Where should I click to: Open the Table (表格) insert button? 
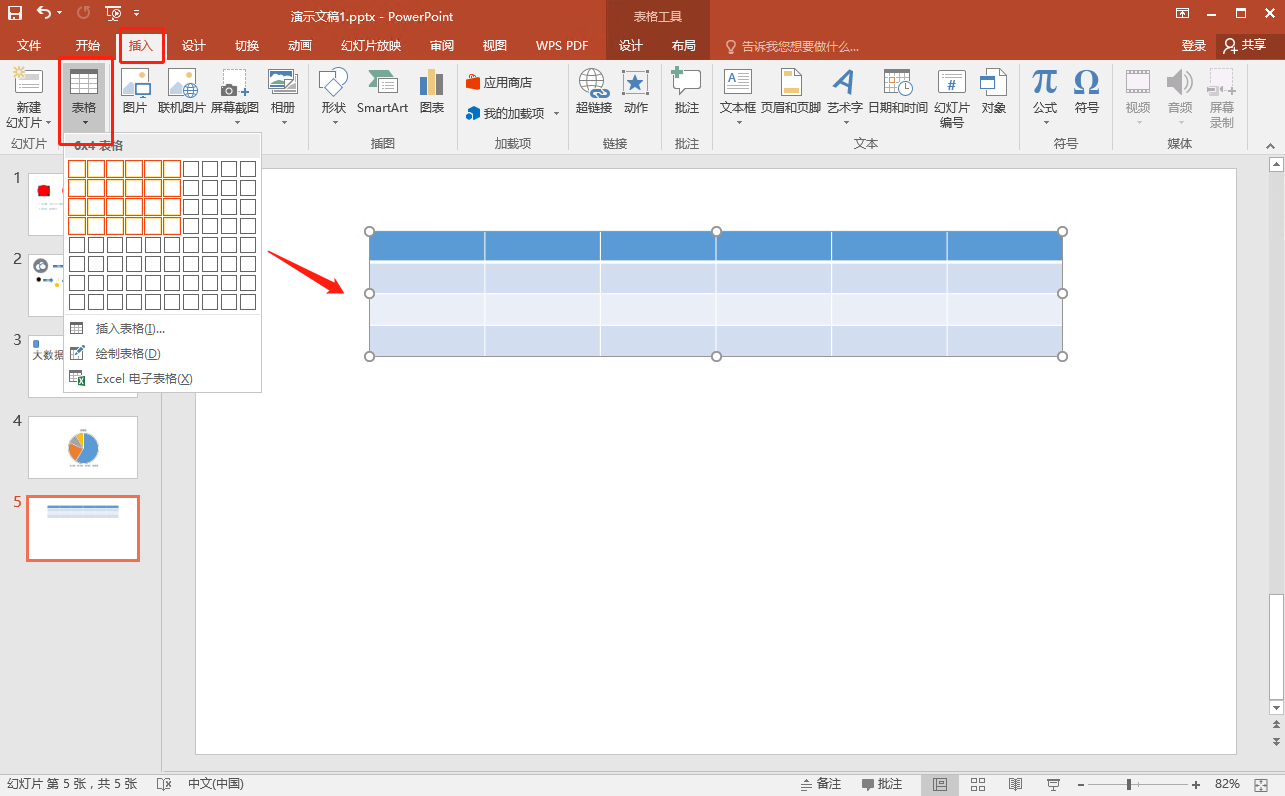coord(84,98)
